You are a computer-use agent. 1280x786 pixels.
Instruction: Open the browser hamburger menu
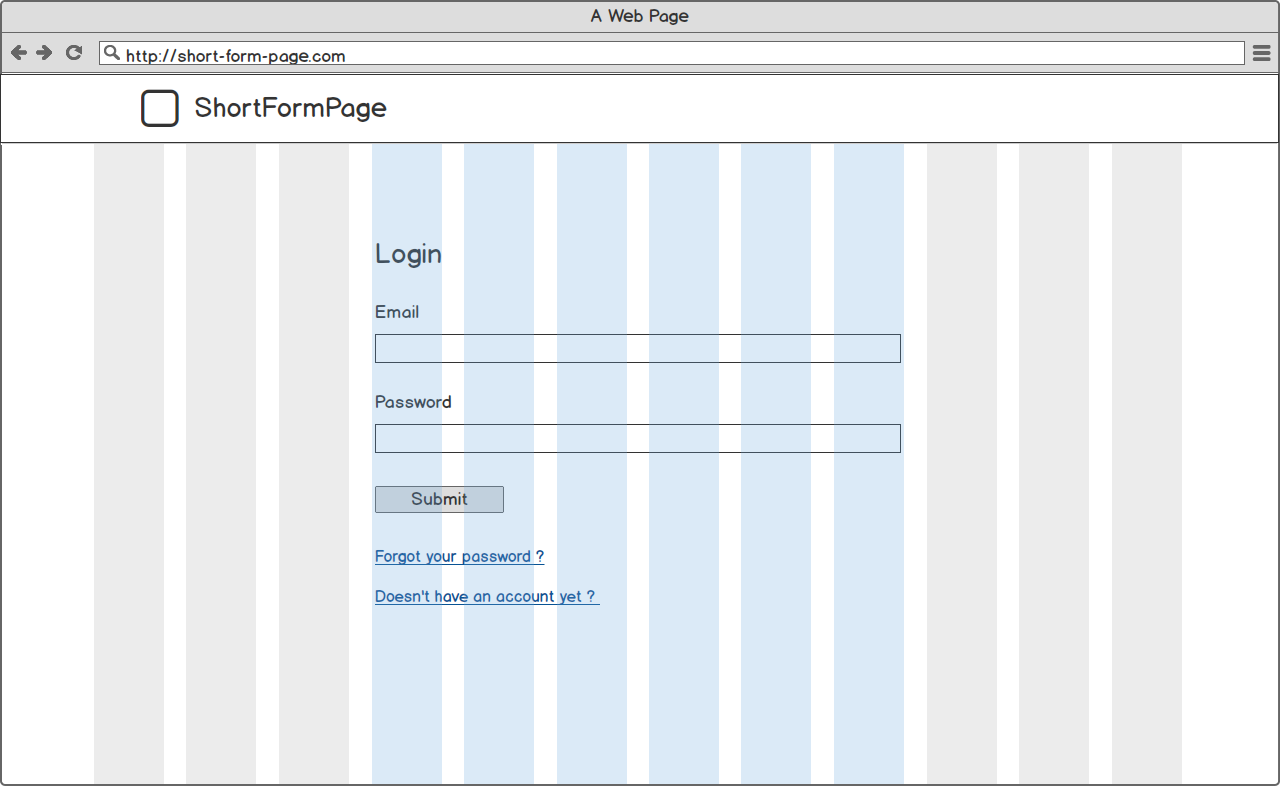tap(1262, 53)
